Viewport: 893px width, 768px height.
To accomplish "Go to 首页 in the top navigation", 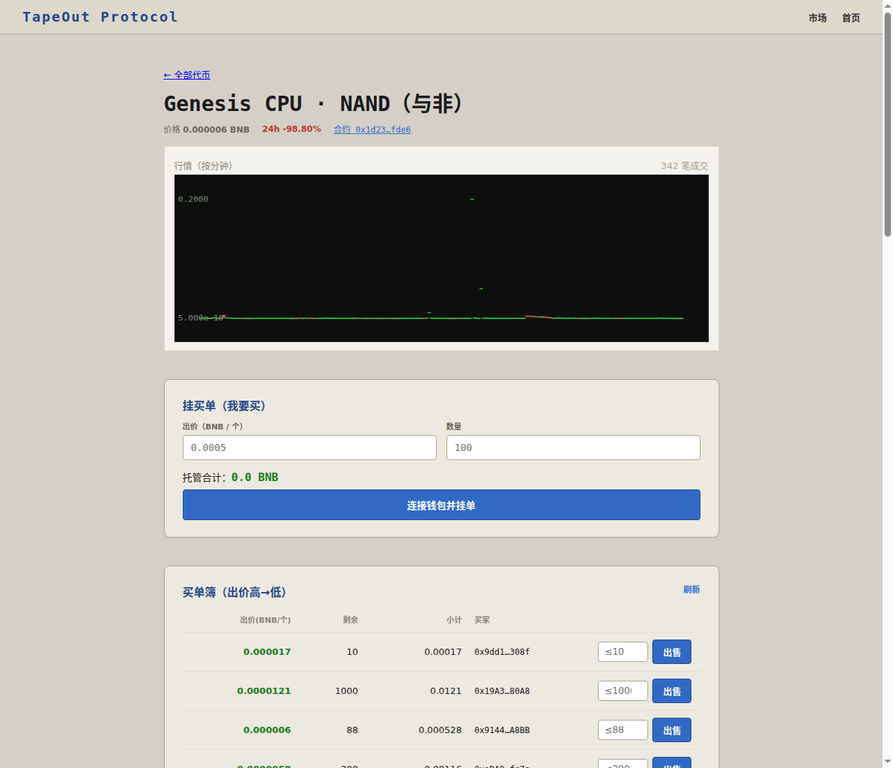I will coord(851,18).
